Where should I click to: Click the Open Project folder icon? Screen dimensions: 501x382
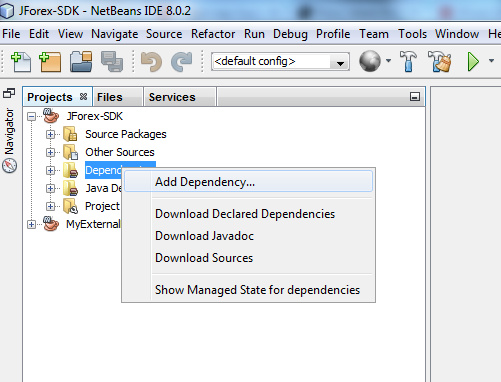point(81,61)
